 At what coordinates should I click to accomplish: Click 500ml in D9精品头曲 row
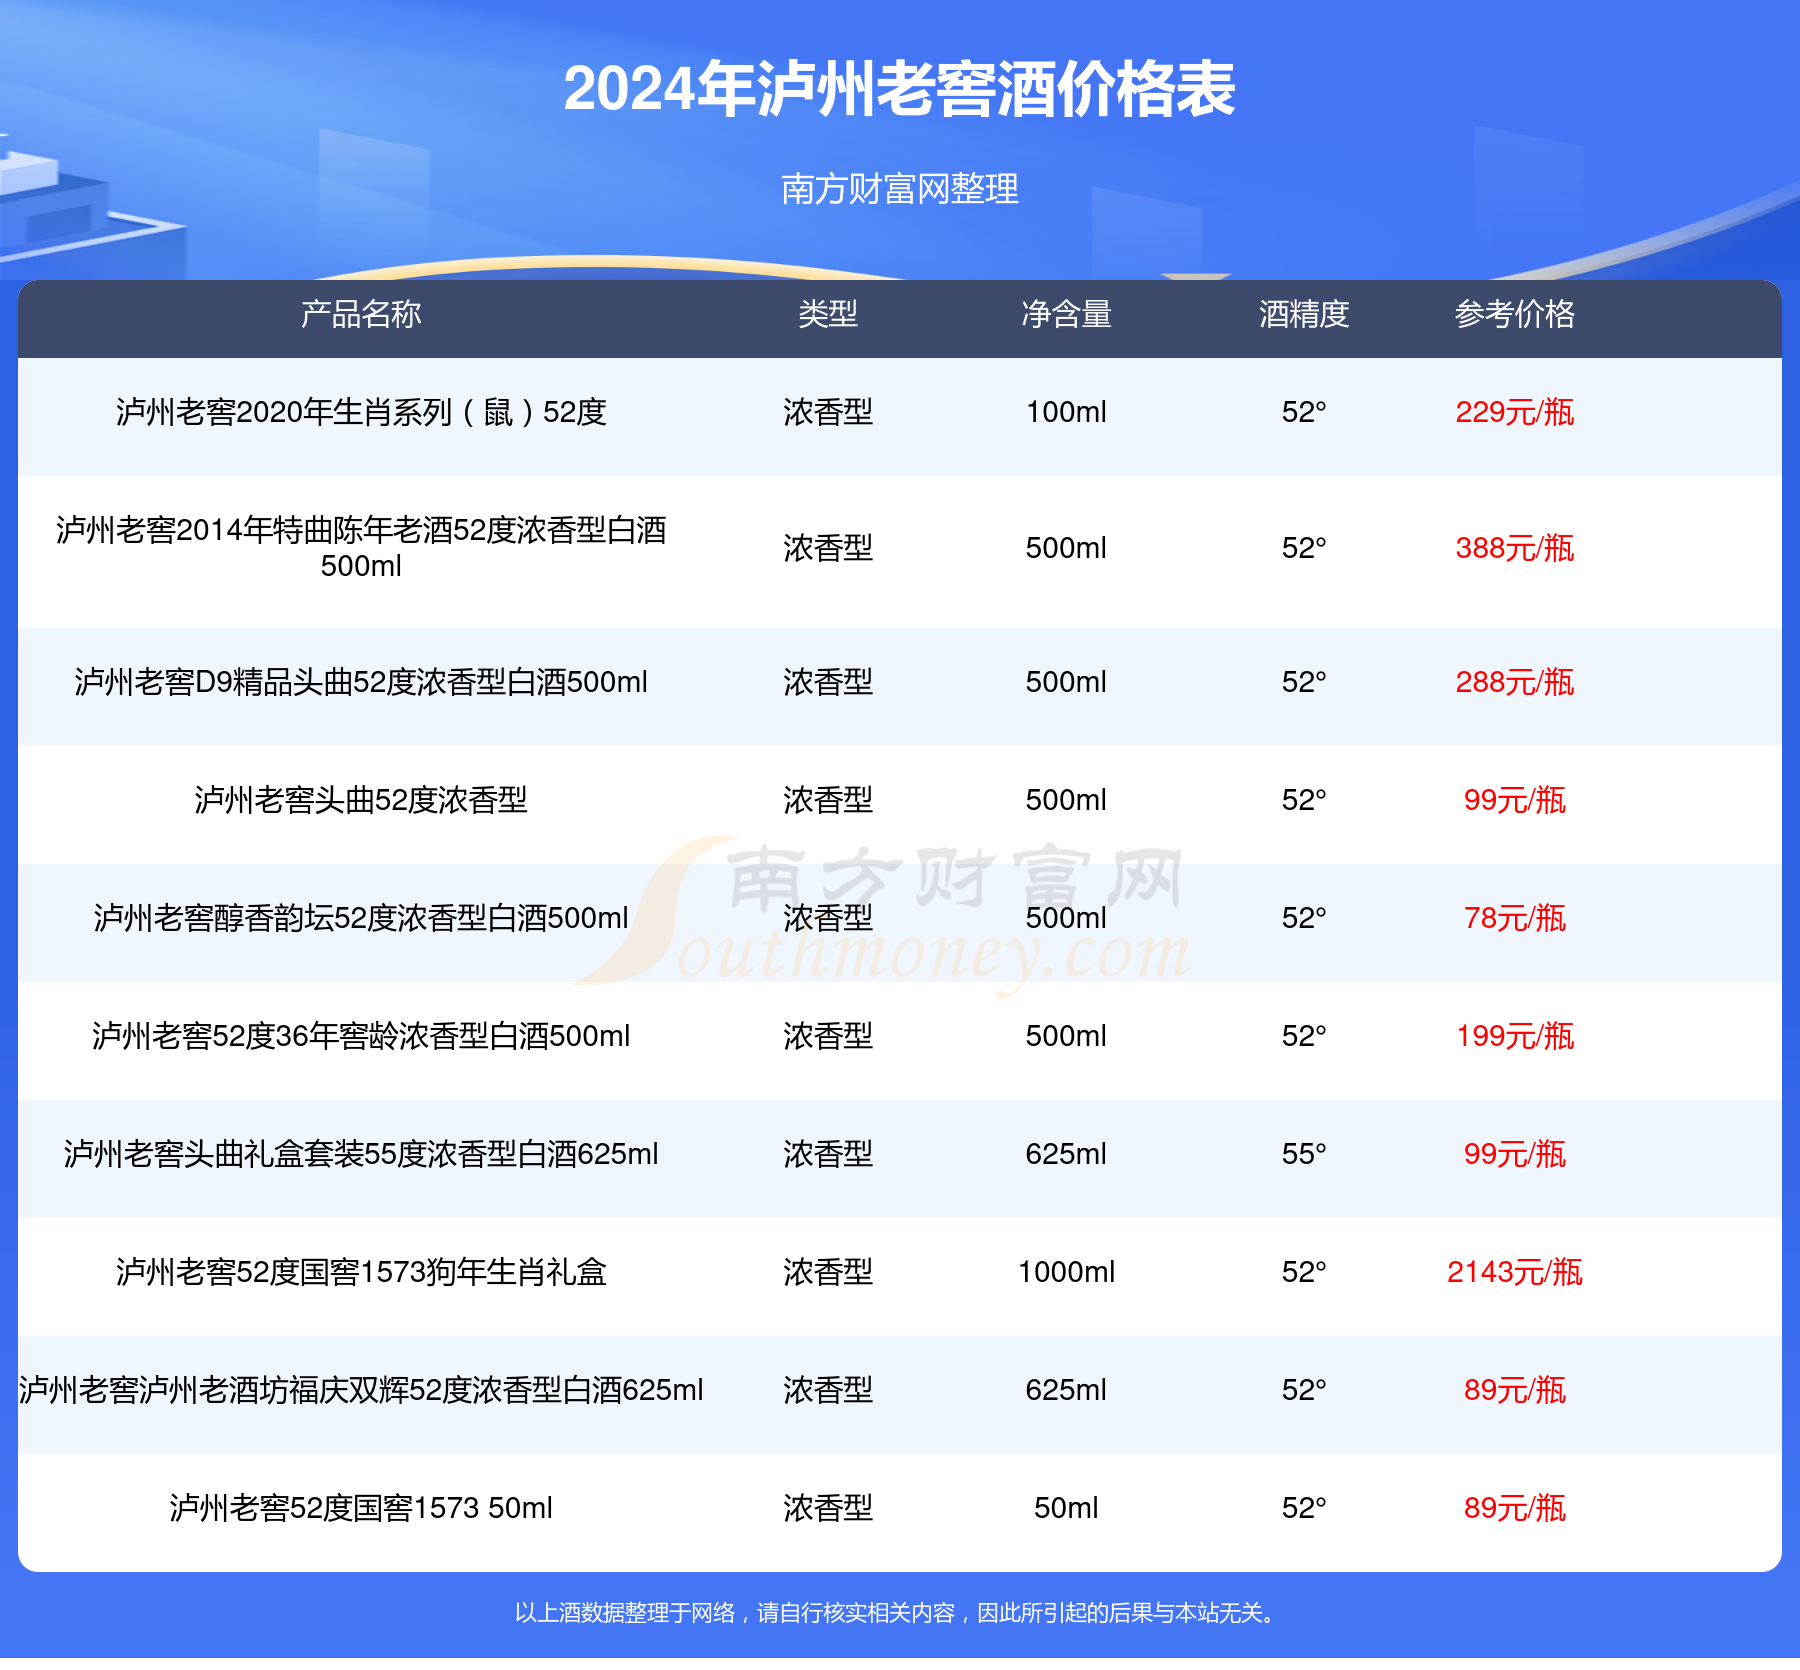coord(1066,682)
